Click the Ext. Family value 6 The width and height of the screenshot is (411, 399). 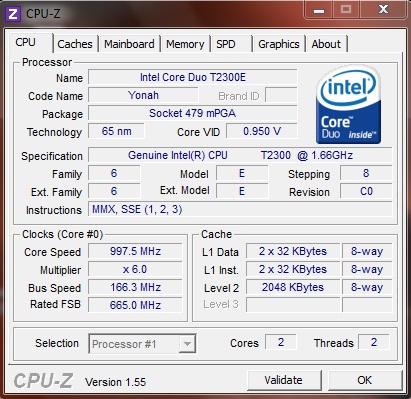pyautogui.click(x=114, y=191)
